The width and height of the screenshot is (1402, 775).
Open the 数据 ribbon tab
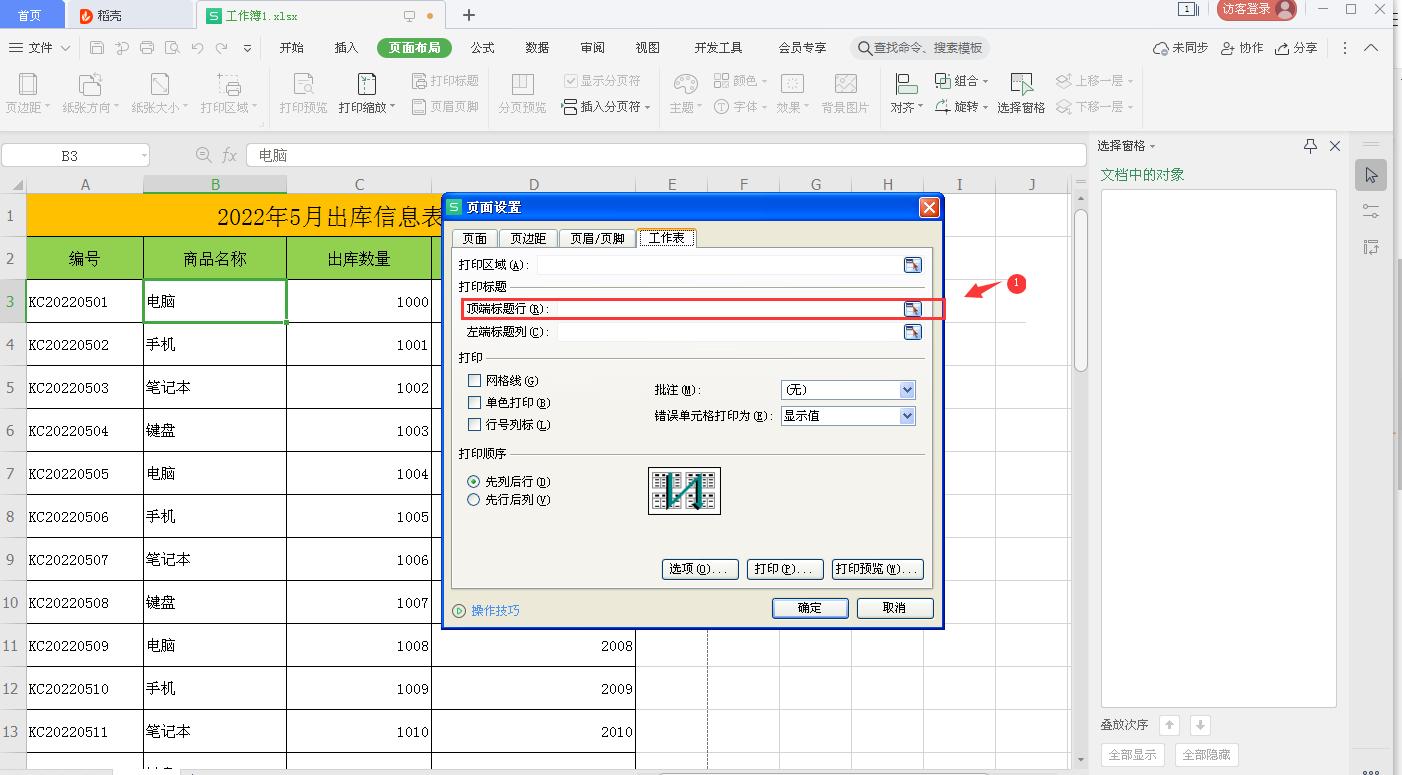coord(536,47)
